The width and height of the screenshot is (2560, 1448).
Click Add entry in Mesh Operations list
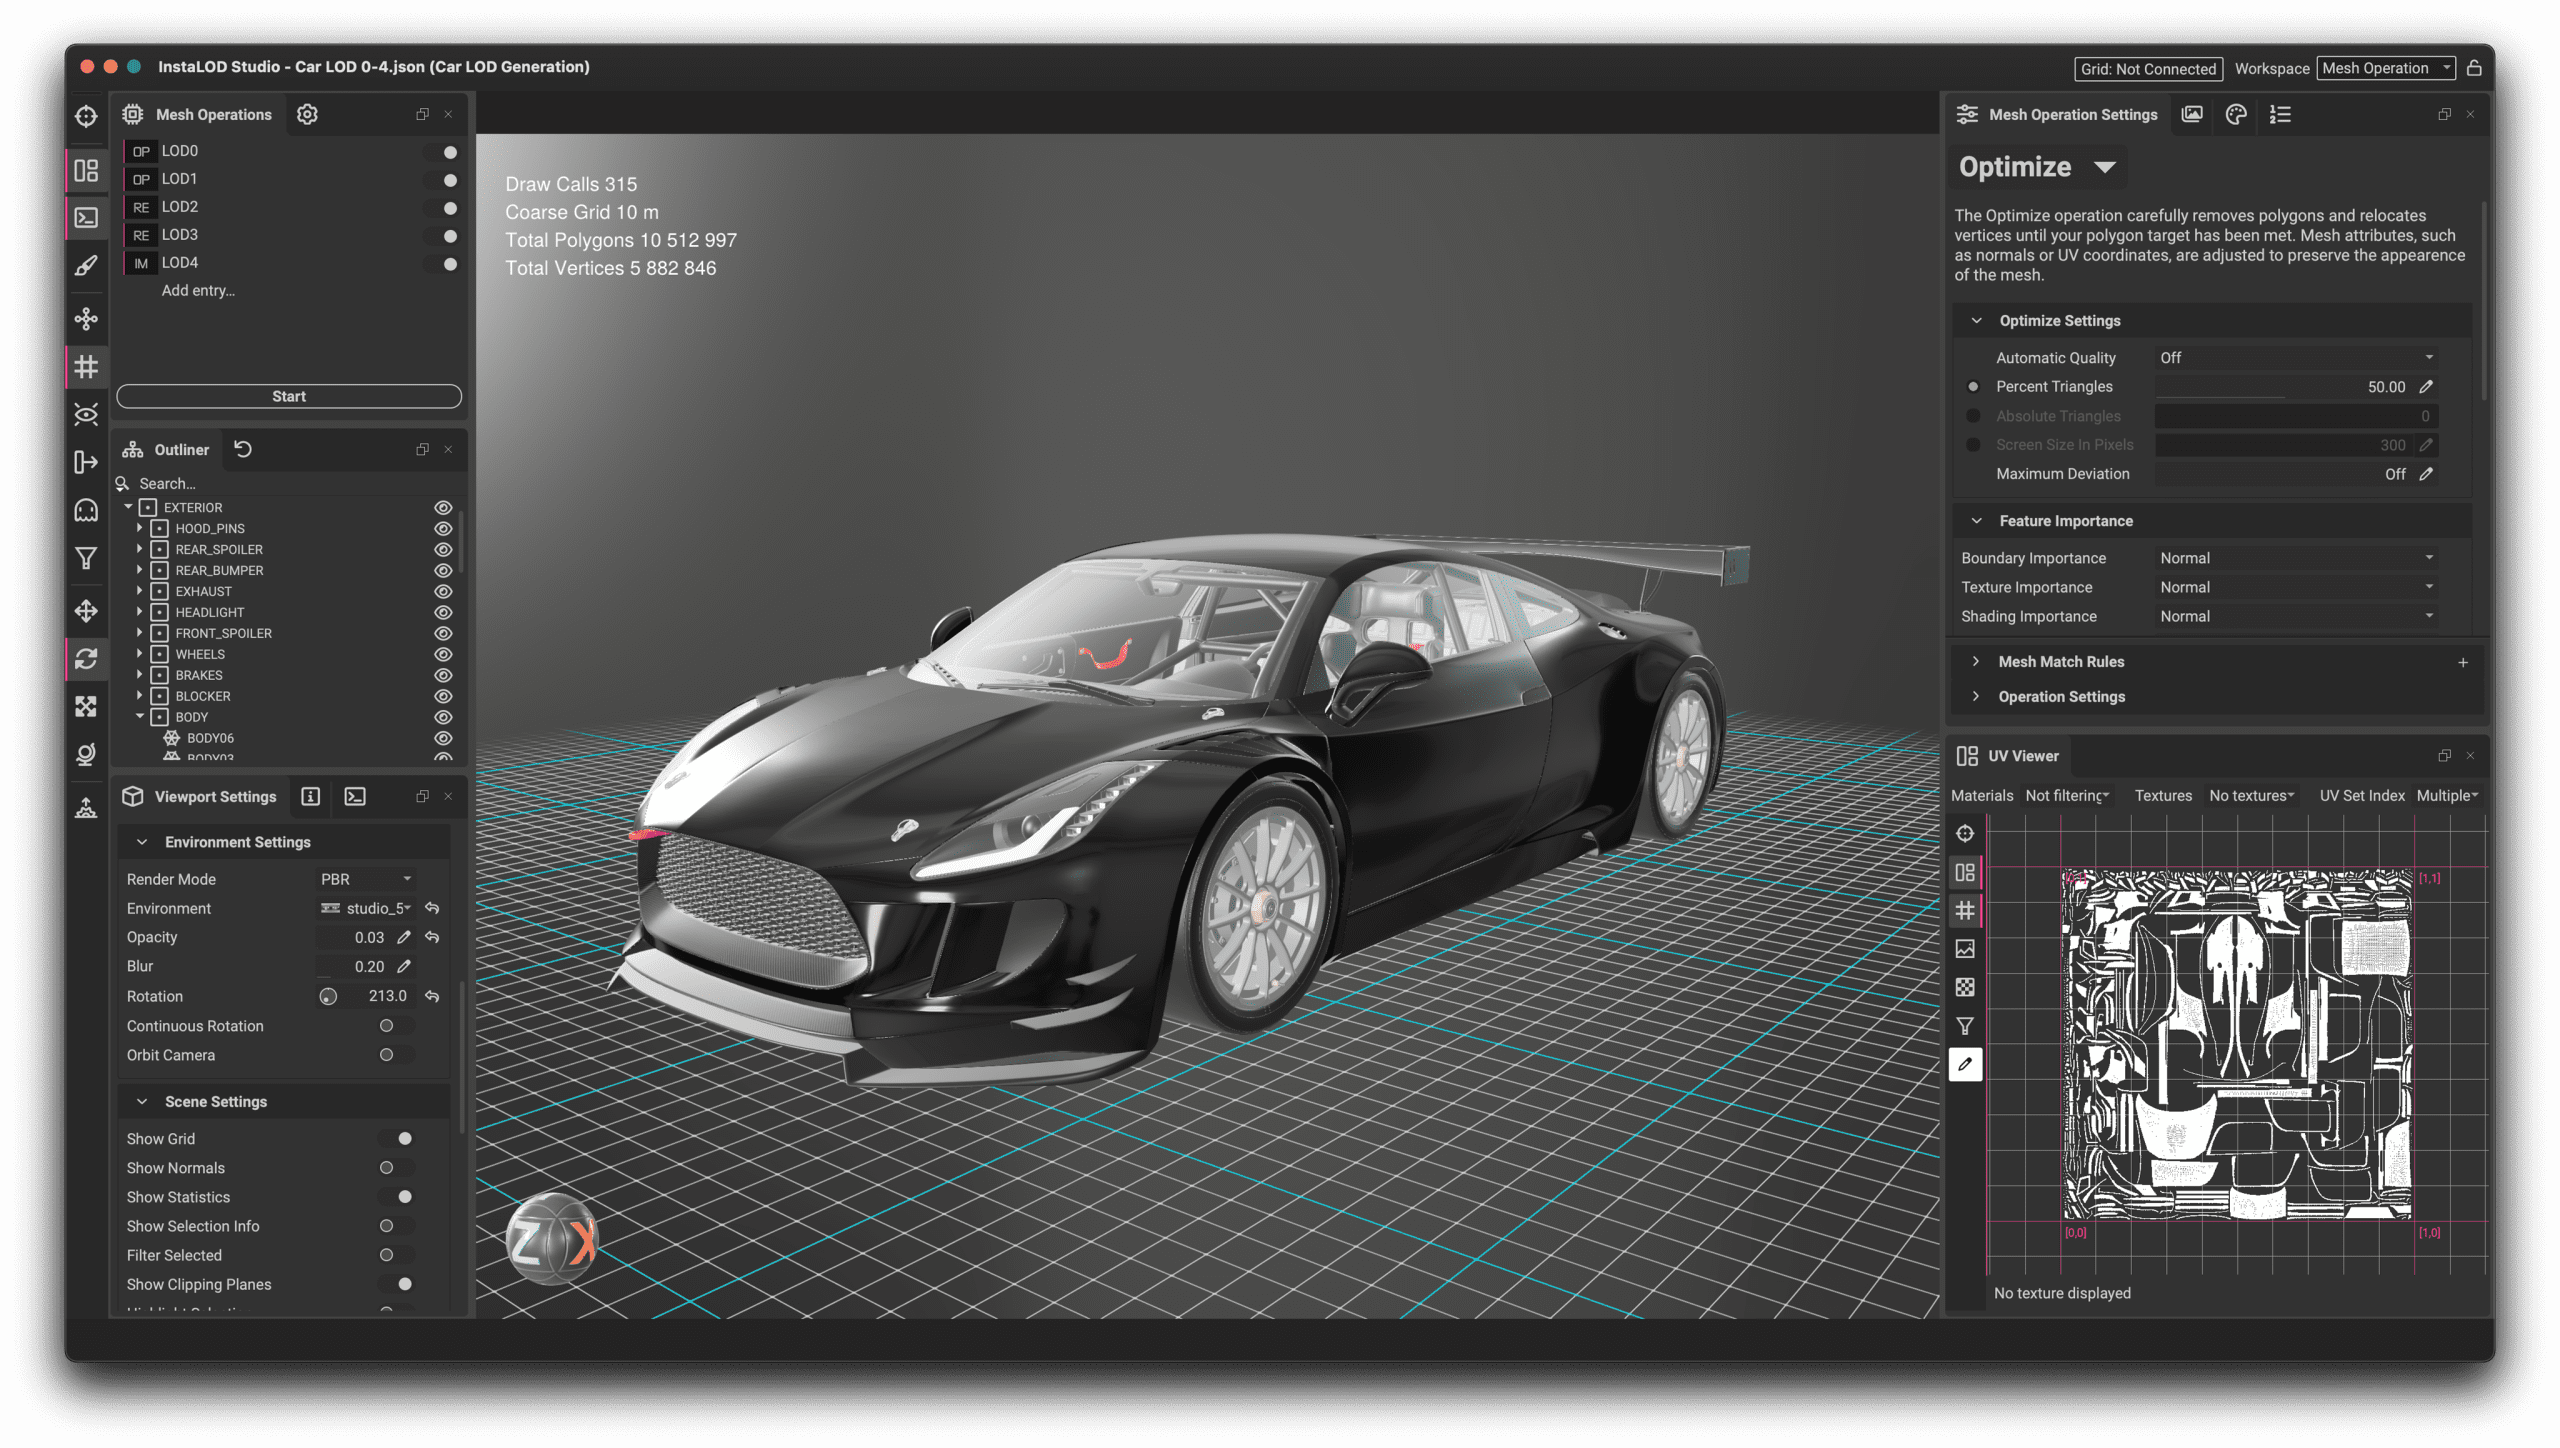click(197, 290)
